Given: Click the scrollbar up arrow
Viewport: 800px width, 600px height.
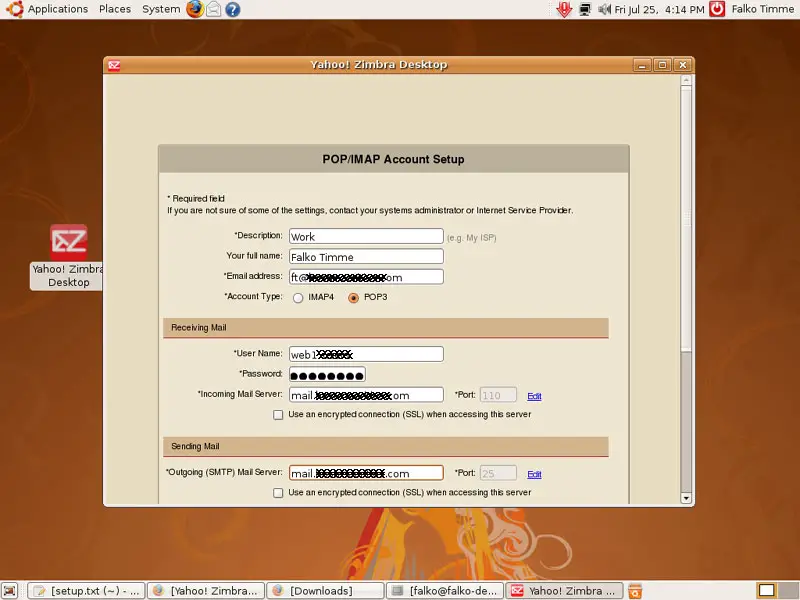Looking at the screenshot, I should pyautogui.click(x=686, y=81).
